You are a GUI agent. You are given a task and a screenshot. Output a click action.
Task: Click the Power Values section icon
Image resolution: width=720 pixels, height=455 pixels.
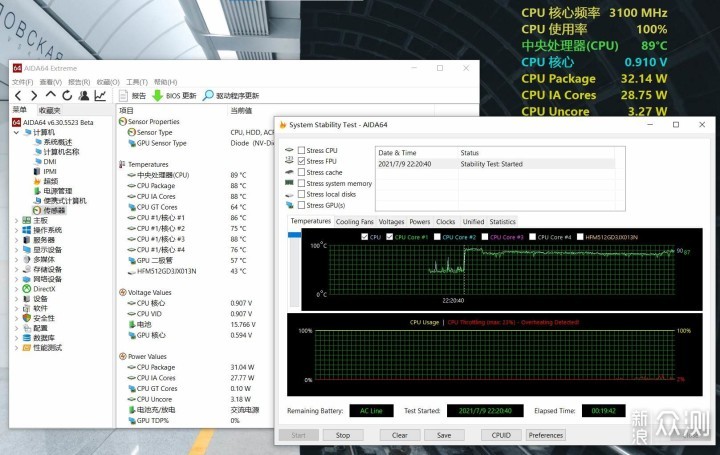pos(123,356)
